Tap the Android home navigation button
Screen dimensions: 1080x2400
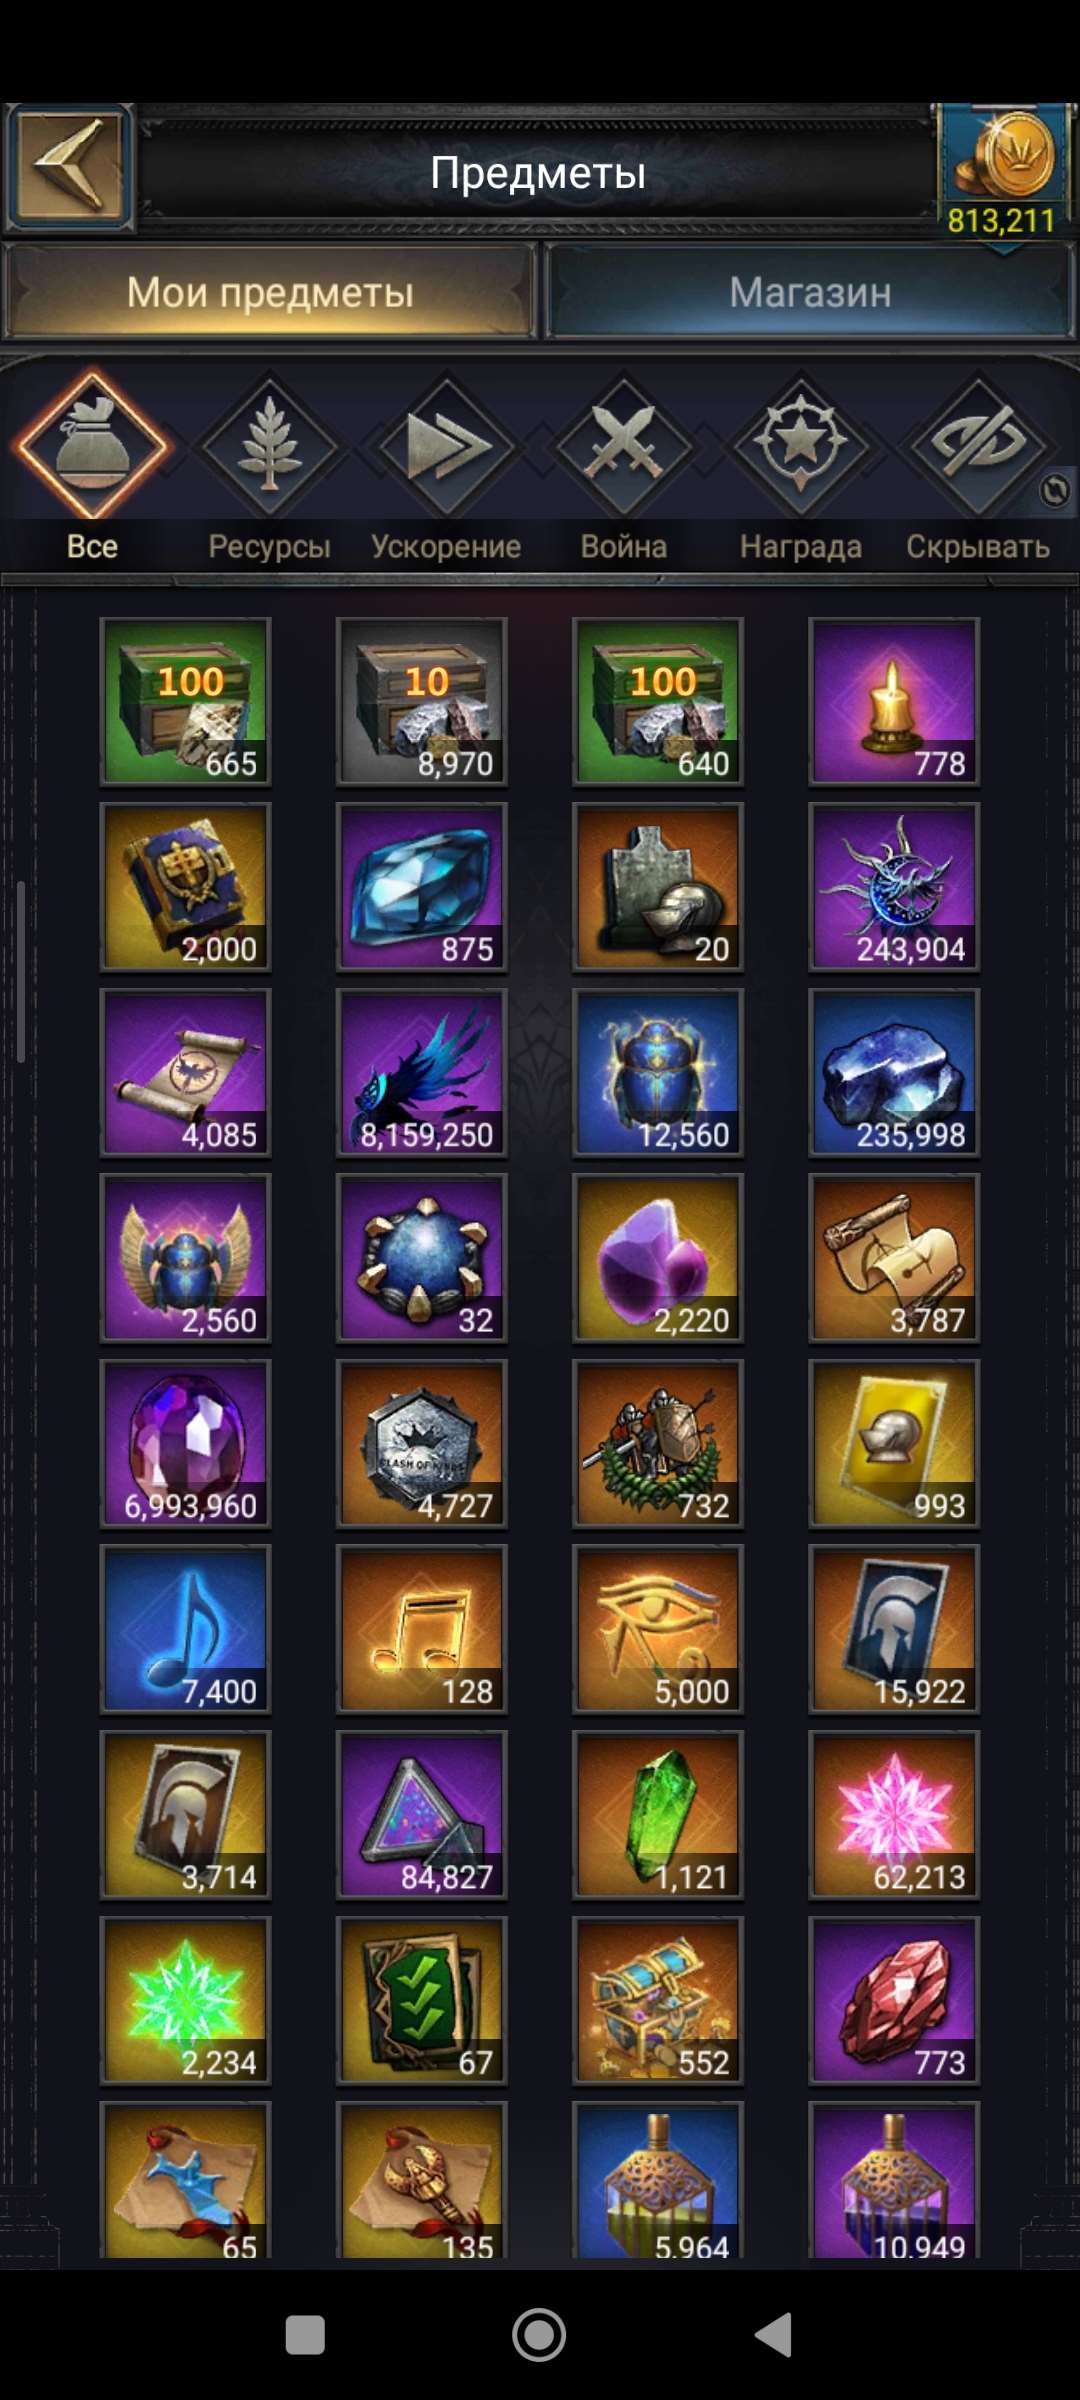tap(539, 2335)
